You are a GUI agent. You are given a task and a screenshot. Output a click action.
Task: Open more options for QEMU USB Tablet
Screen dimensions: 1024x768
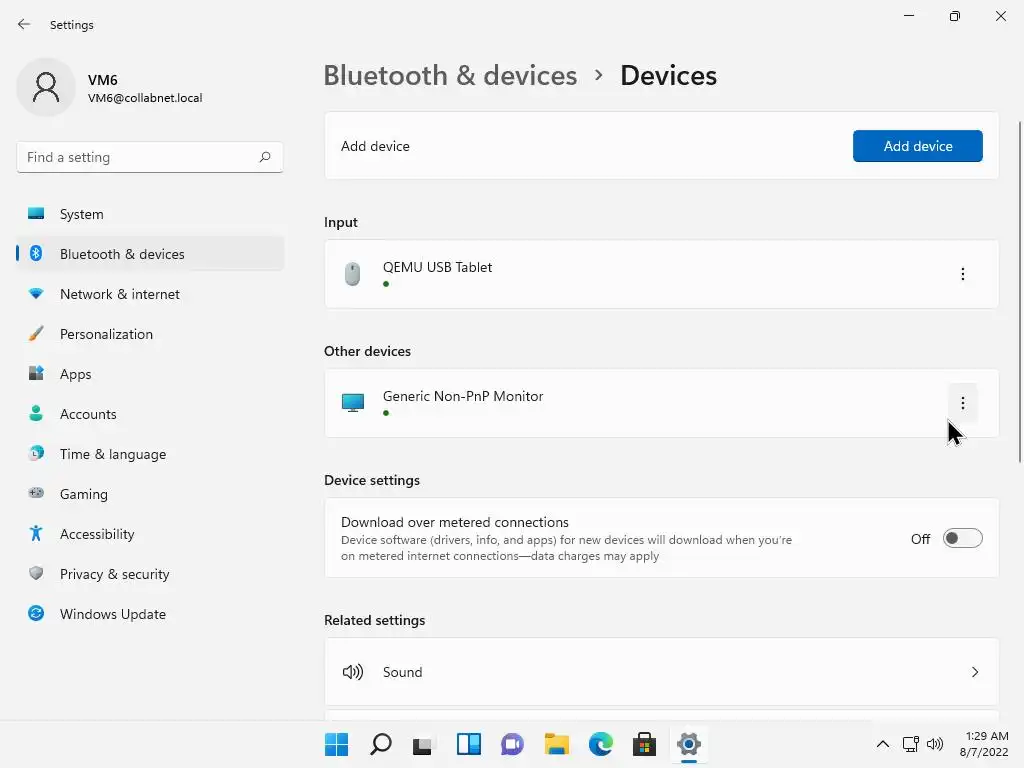962,274
